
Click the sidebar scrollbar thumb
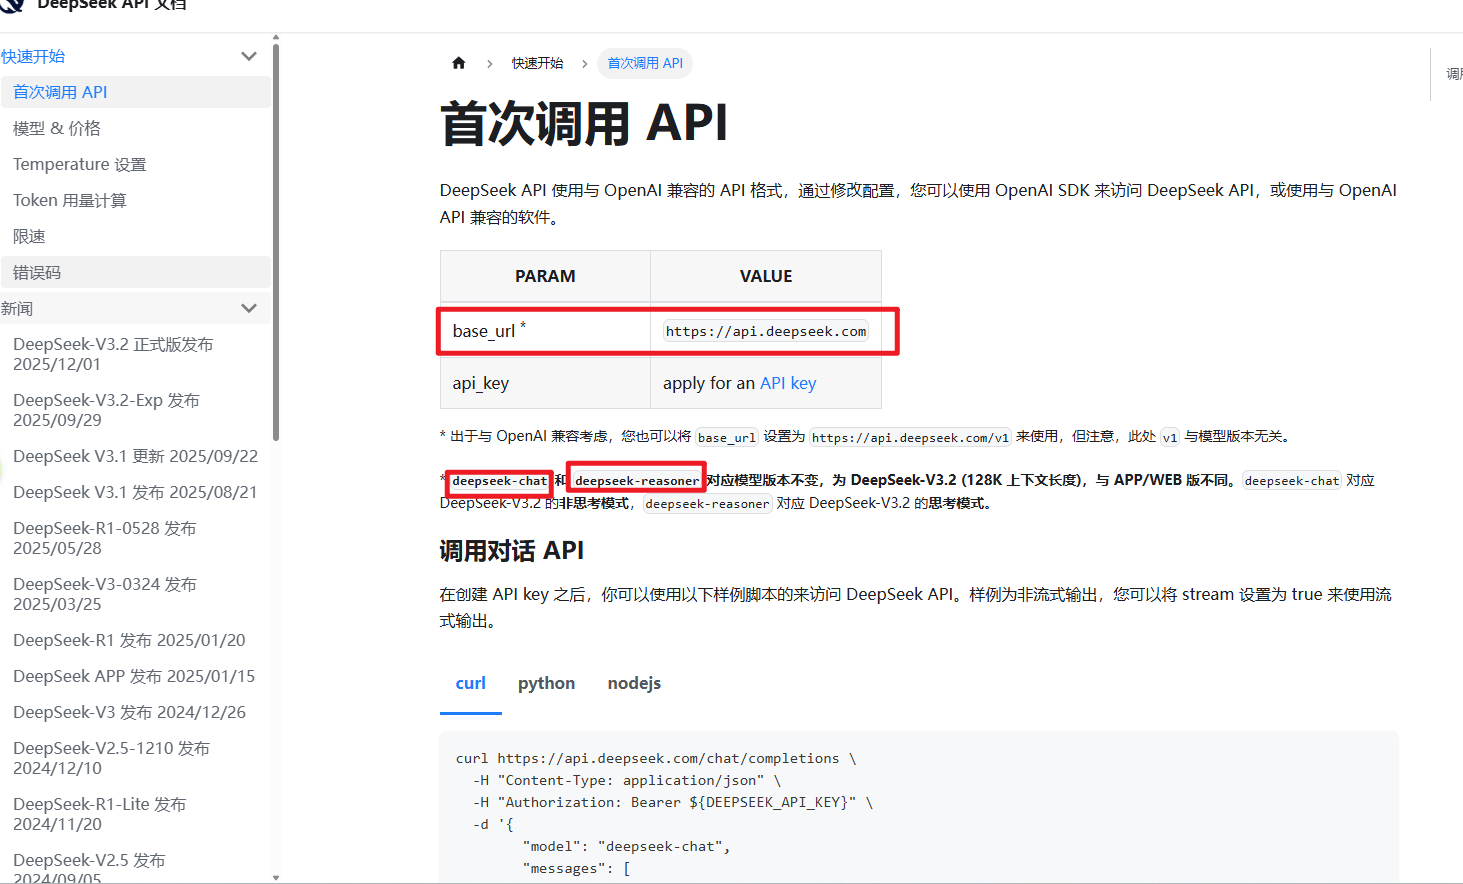click(x=276, y=240)
